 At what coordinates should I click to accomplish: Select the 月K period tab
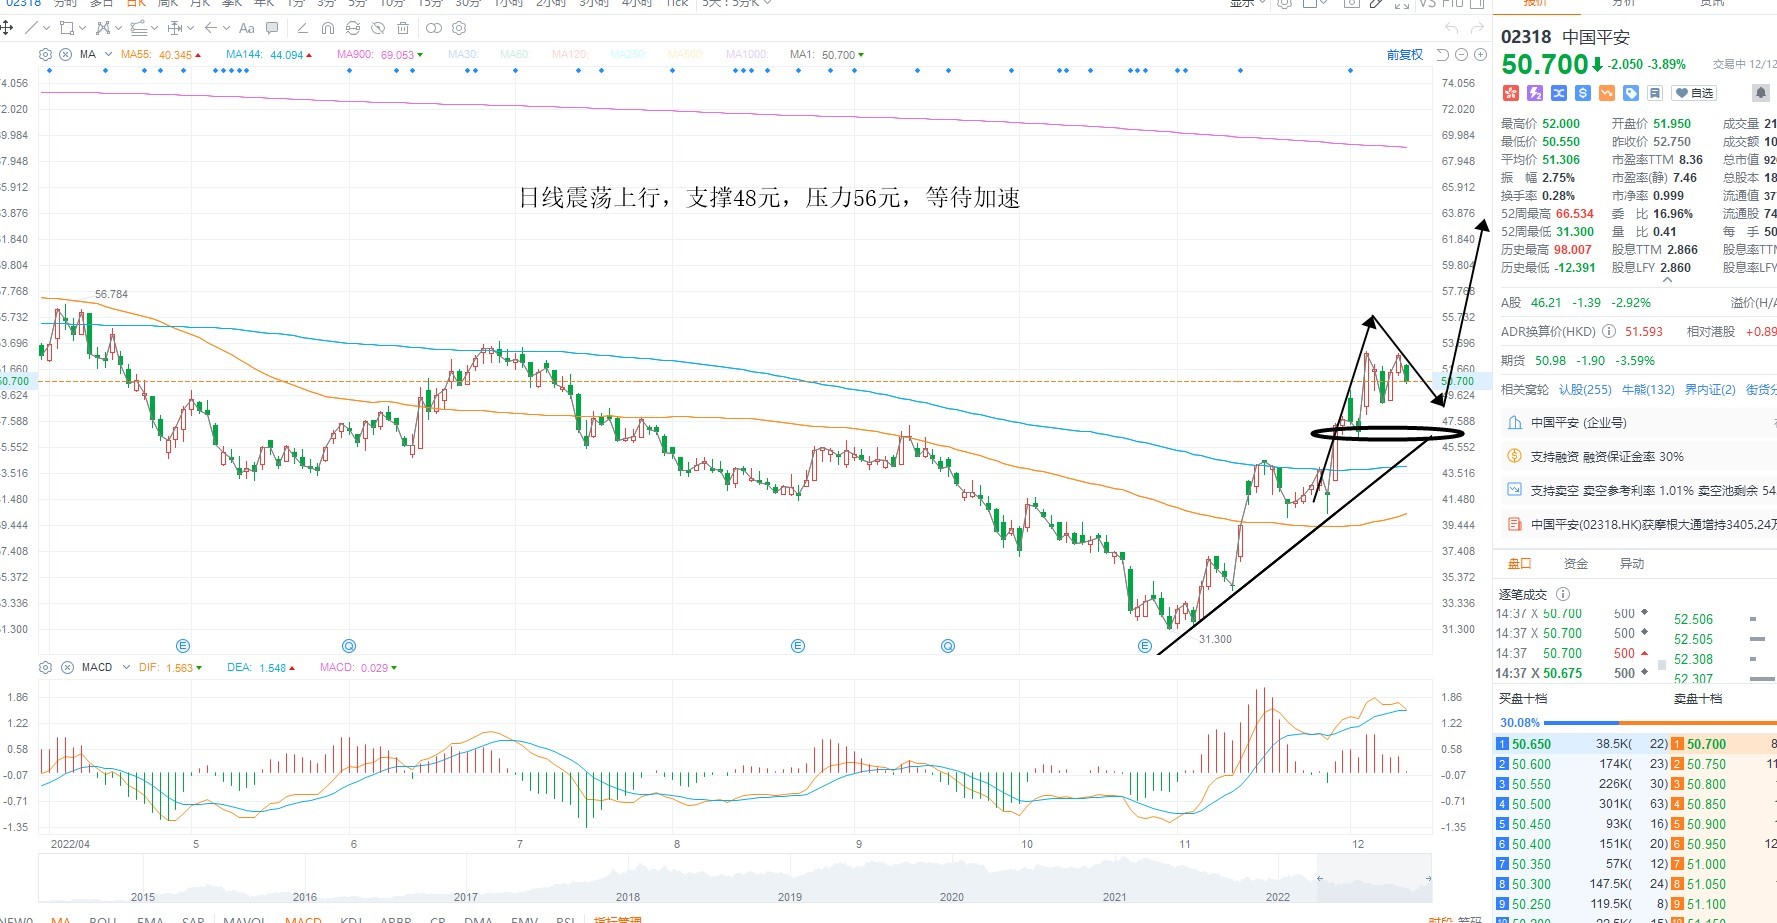click(200, 3)
